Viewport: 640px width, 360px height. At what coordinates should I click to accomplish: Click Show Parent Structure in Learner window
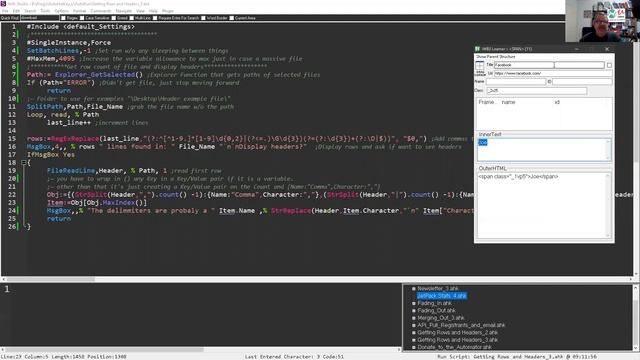pos(496,57)
